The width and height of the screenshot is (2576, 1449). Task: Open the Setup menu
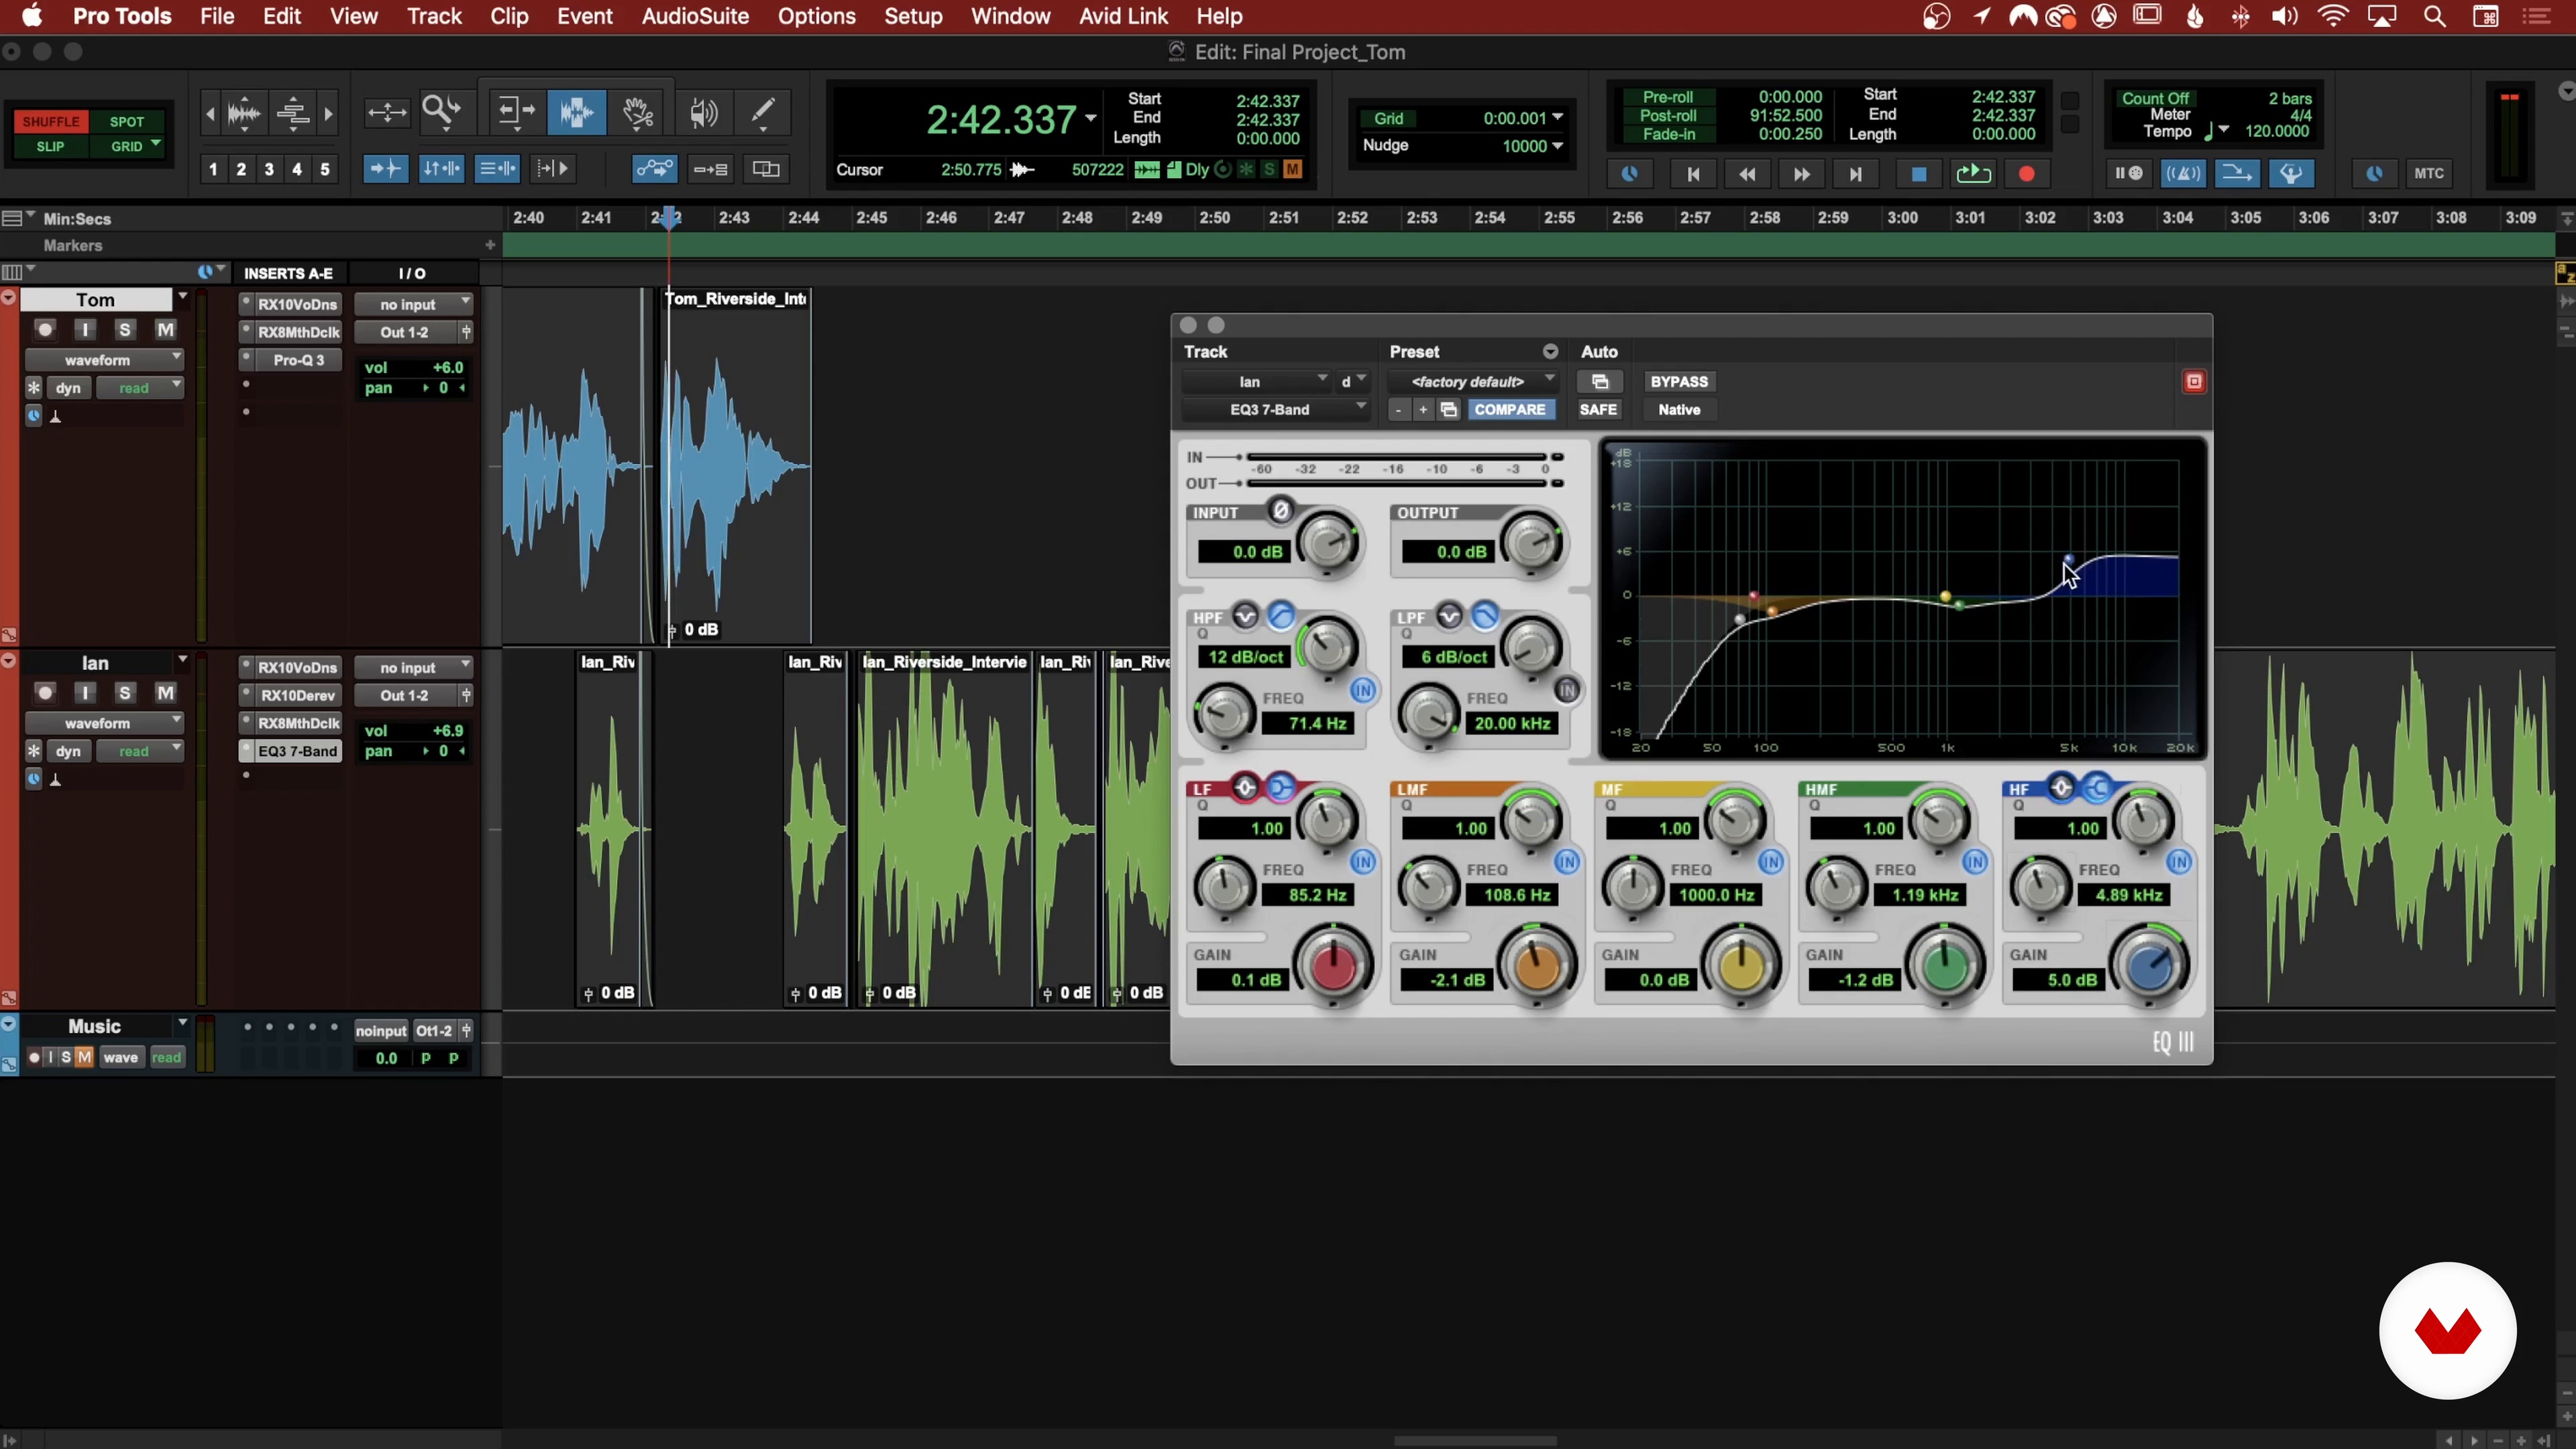coord(913,16)
